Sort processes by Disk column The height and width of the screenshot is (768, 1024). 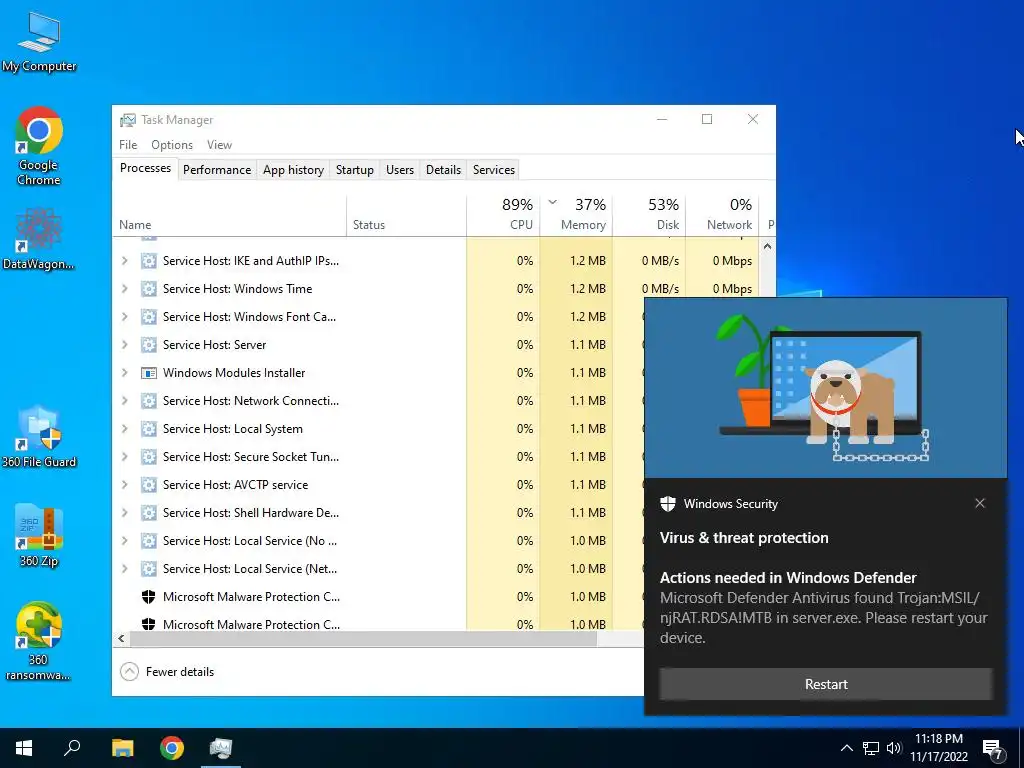649,216
